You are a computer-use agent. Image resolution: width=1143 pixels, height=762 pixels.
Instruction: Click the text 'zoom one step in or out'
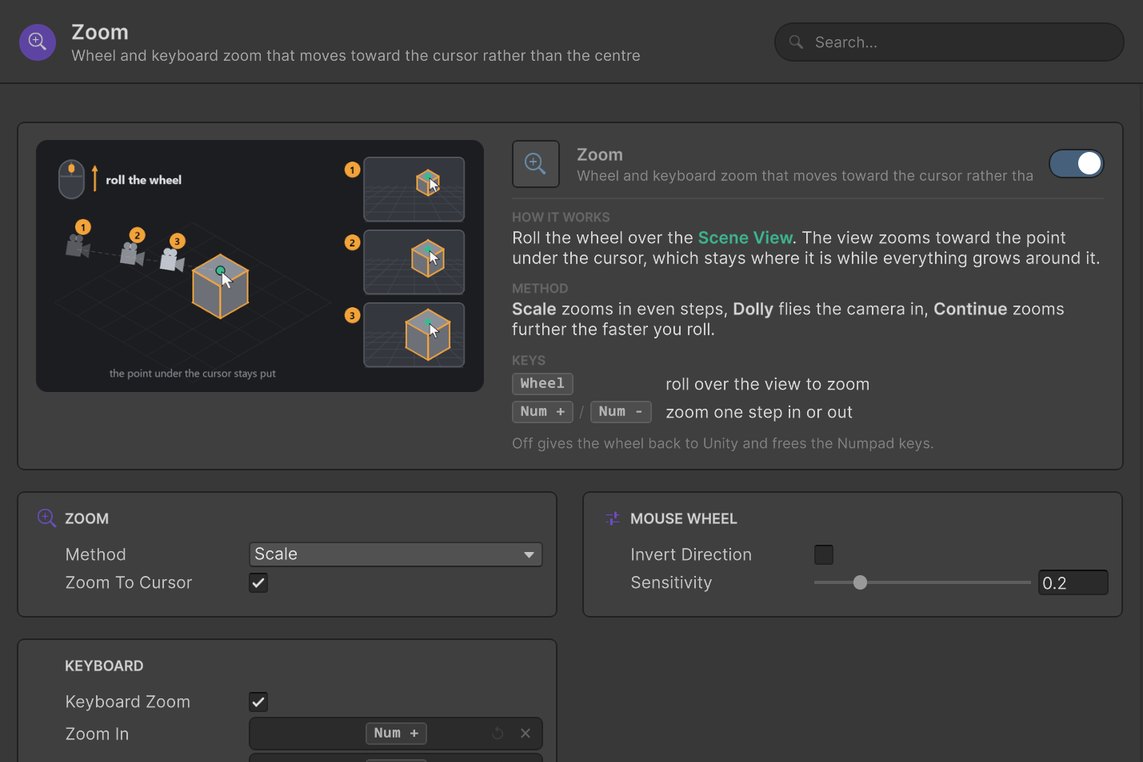click(x=759, y=412)
